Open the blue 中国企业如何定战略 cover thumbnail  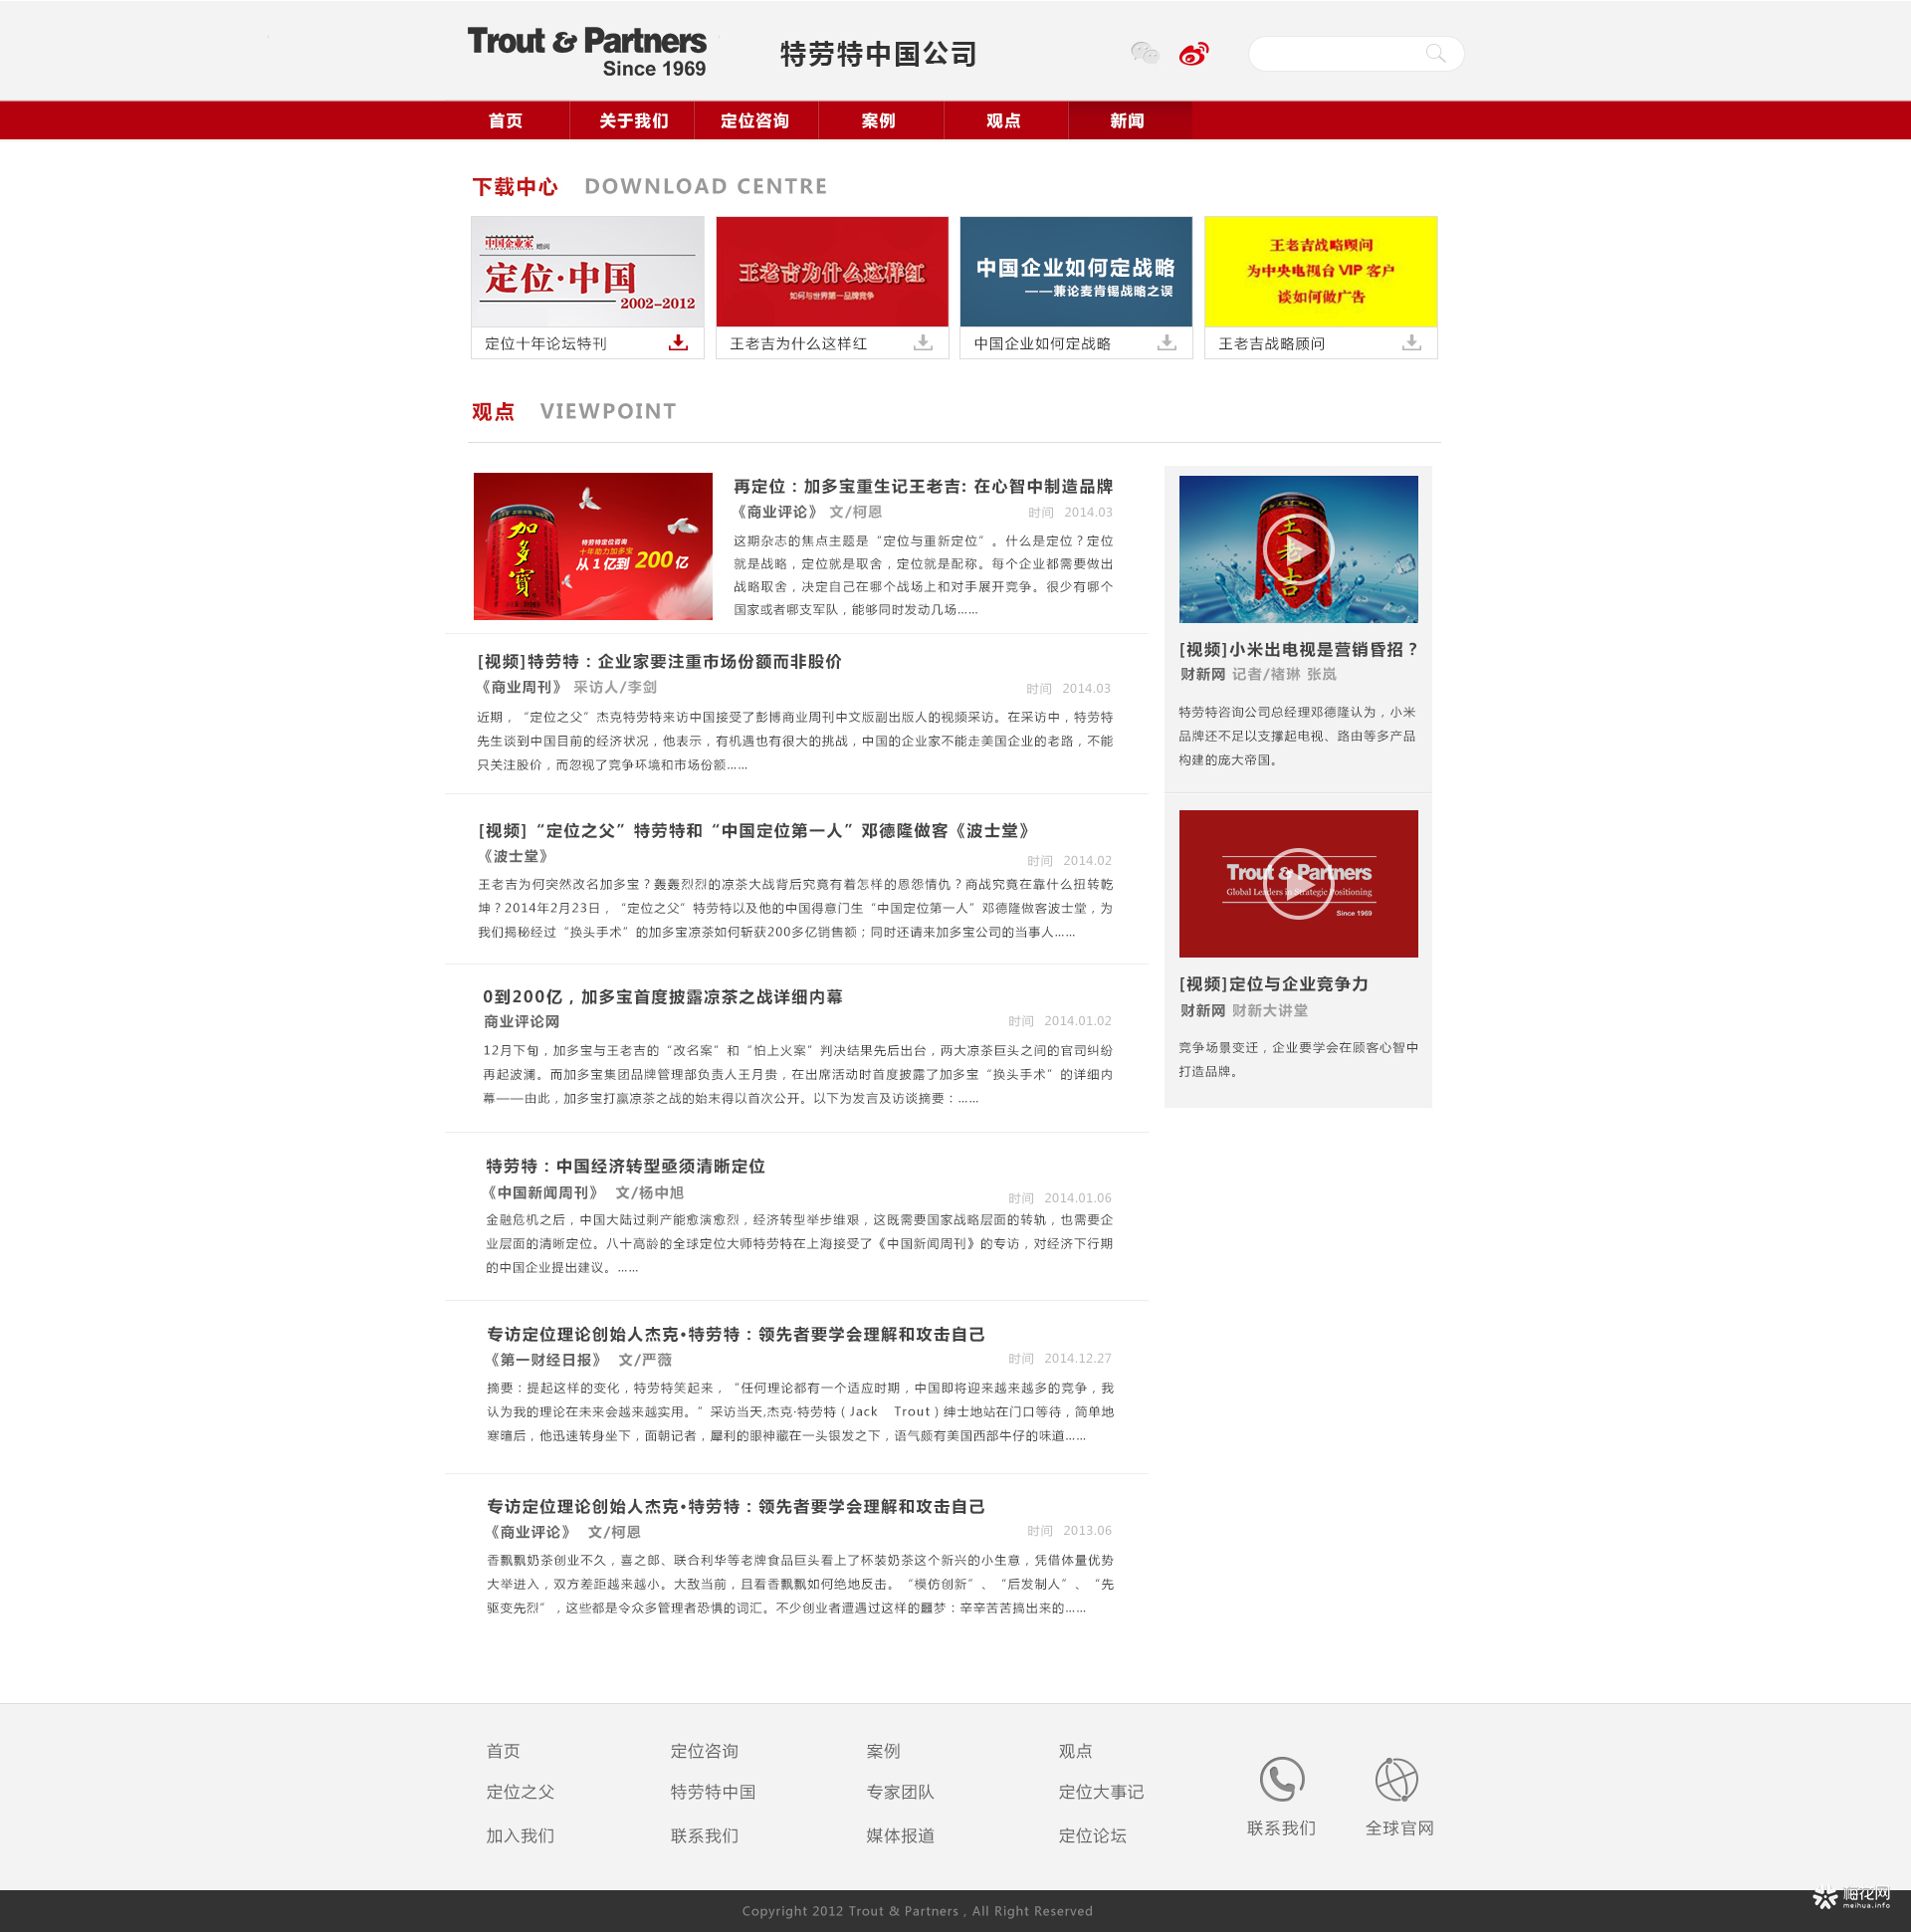pos(1076,271)
